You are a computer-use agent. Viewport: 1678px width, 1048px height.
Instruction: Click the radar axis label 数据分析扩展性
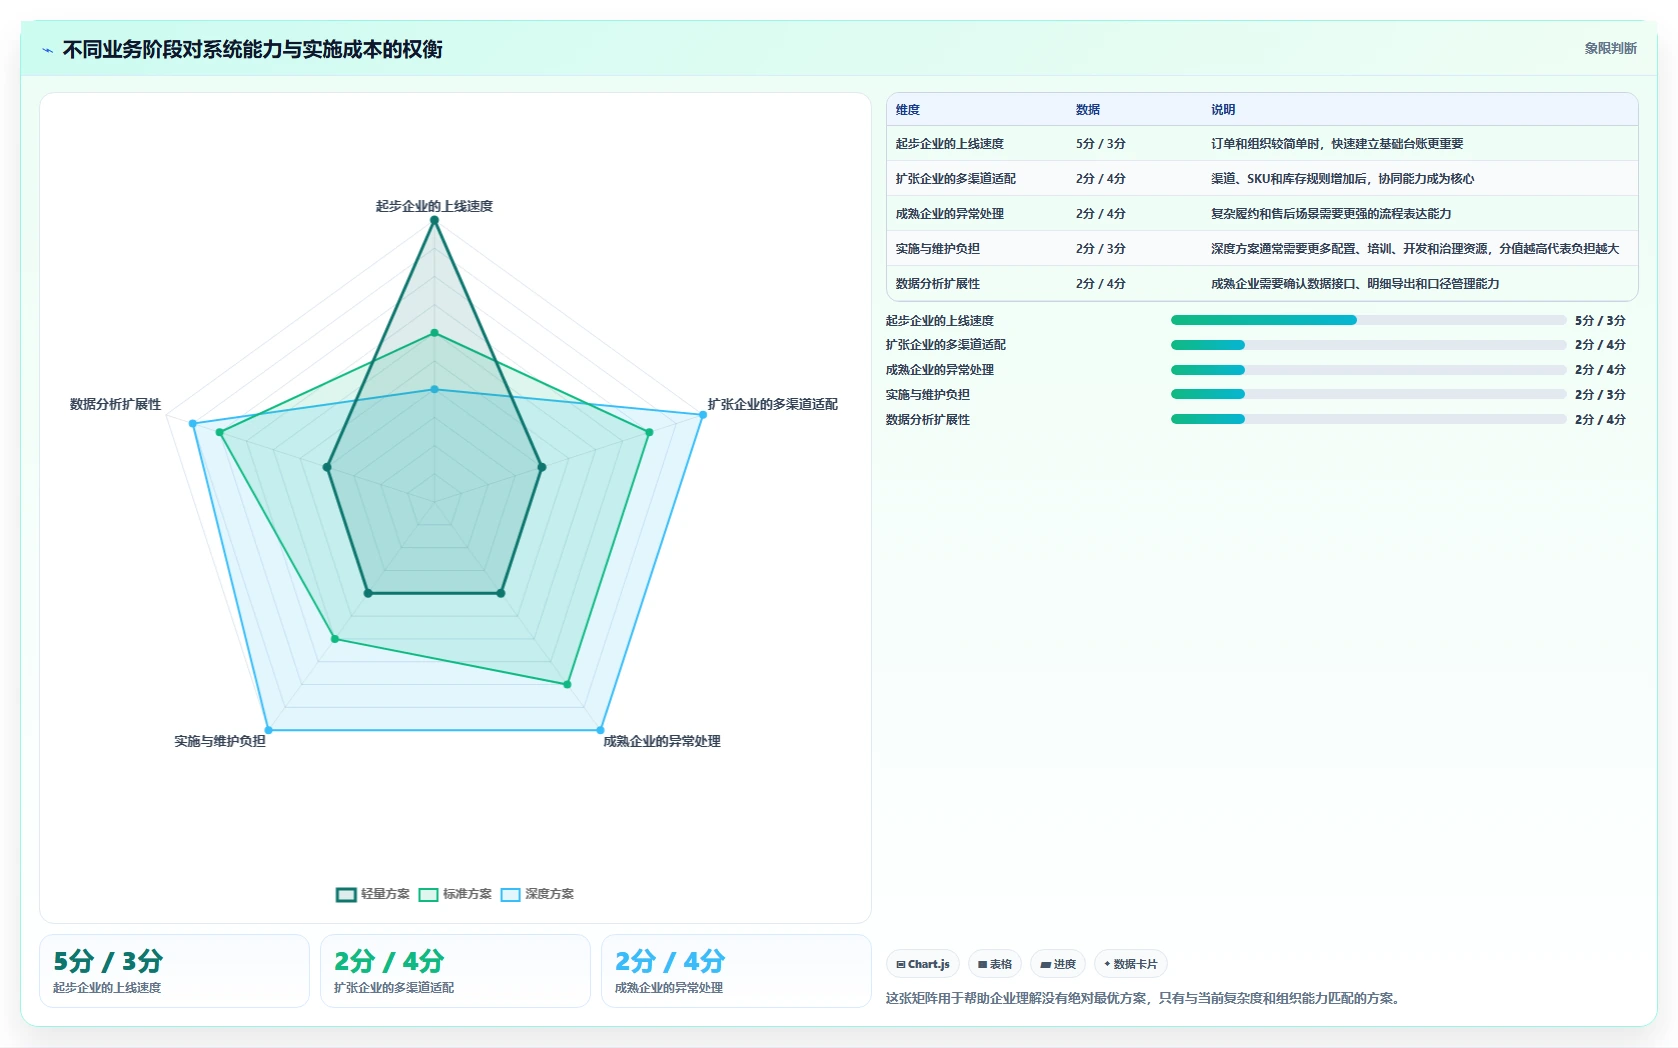coord(115,404)
